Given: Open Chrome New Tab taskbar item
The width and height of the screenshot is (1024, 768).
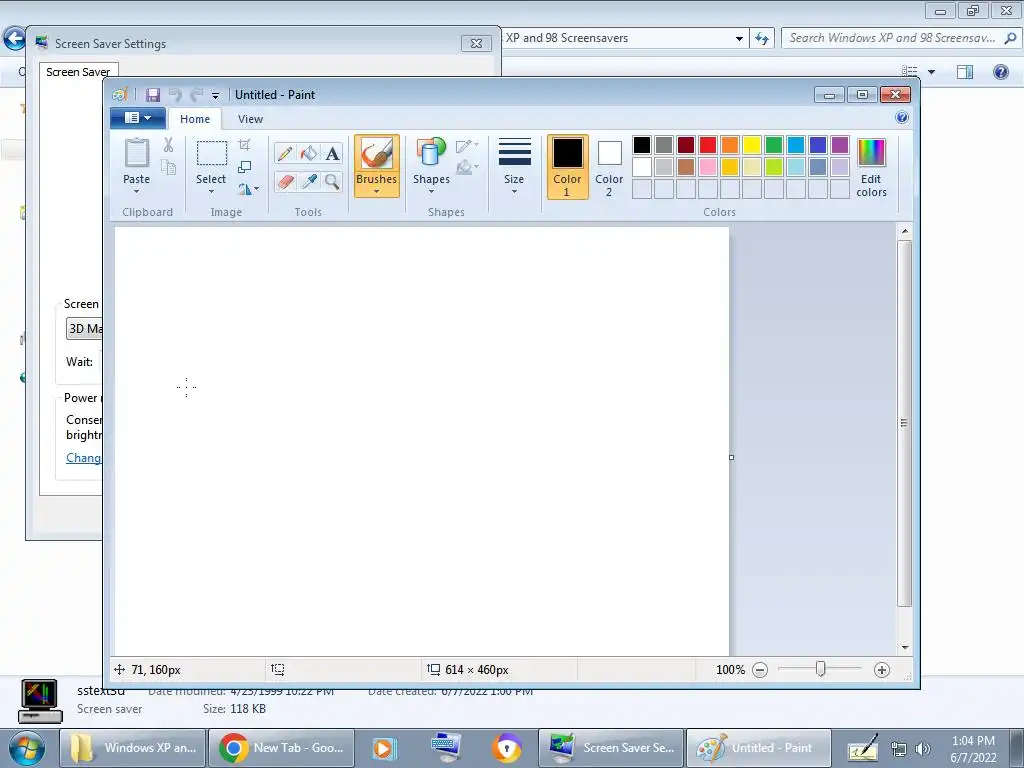Looking at the screenshot, I should [281, 748].
